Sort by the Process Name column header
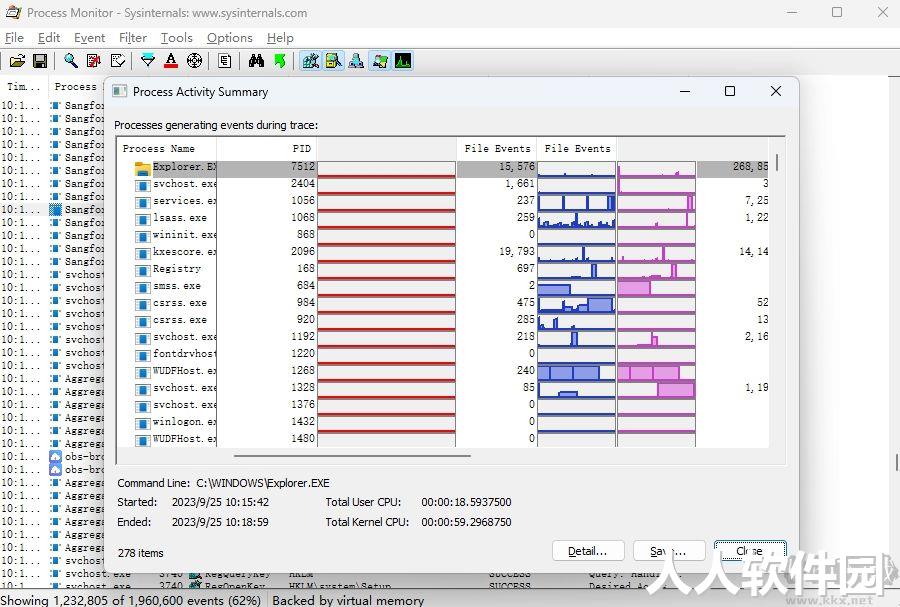 166,149
